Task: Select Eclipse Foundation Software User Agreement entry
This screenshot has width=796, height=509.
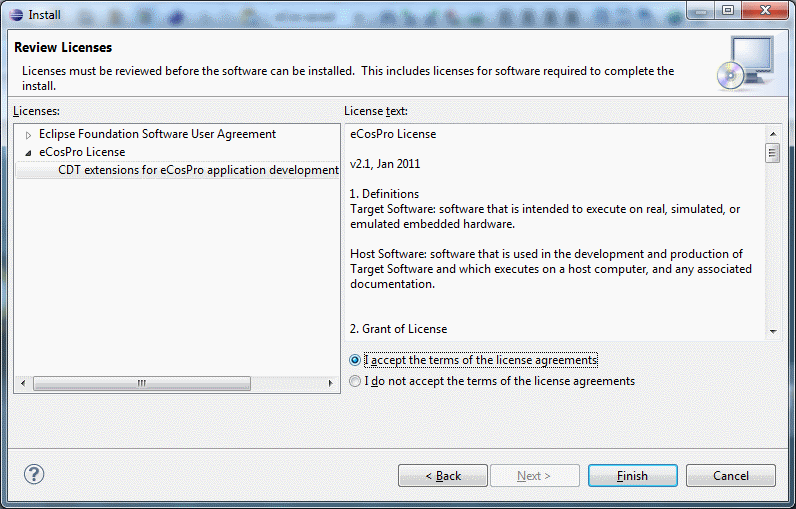Action: [157, 134]
